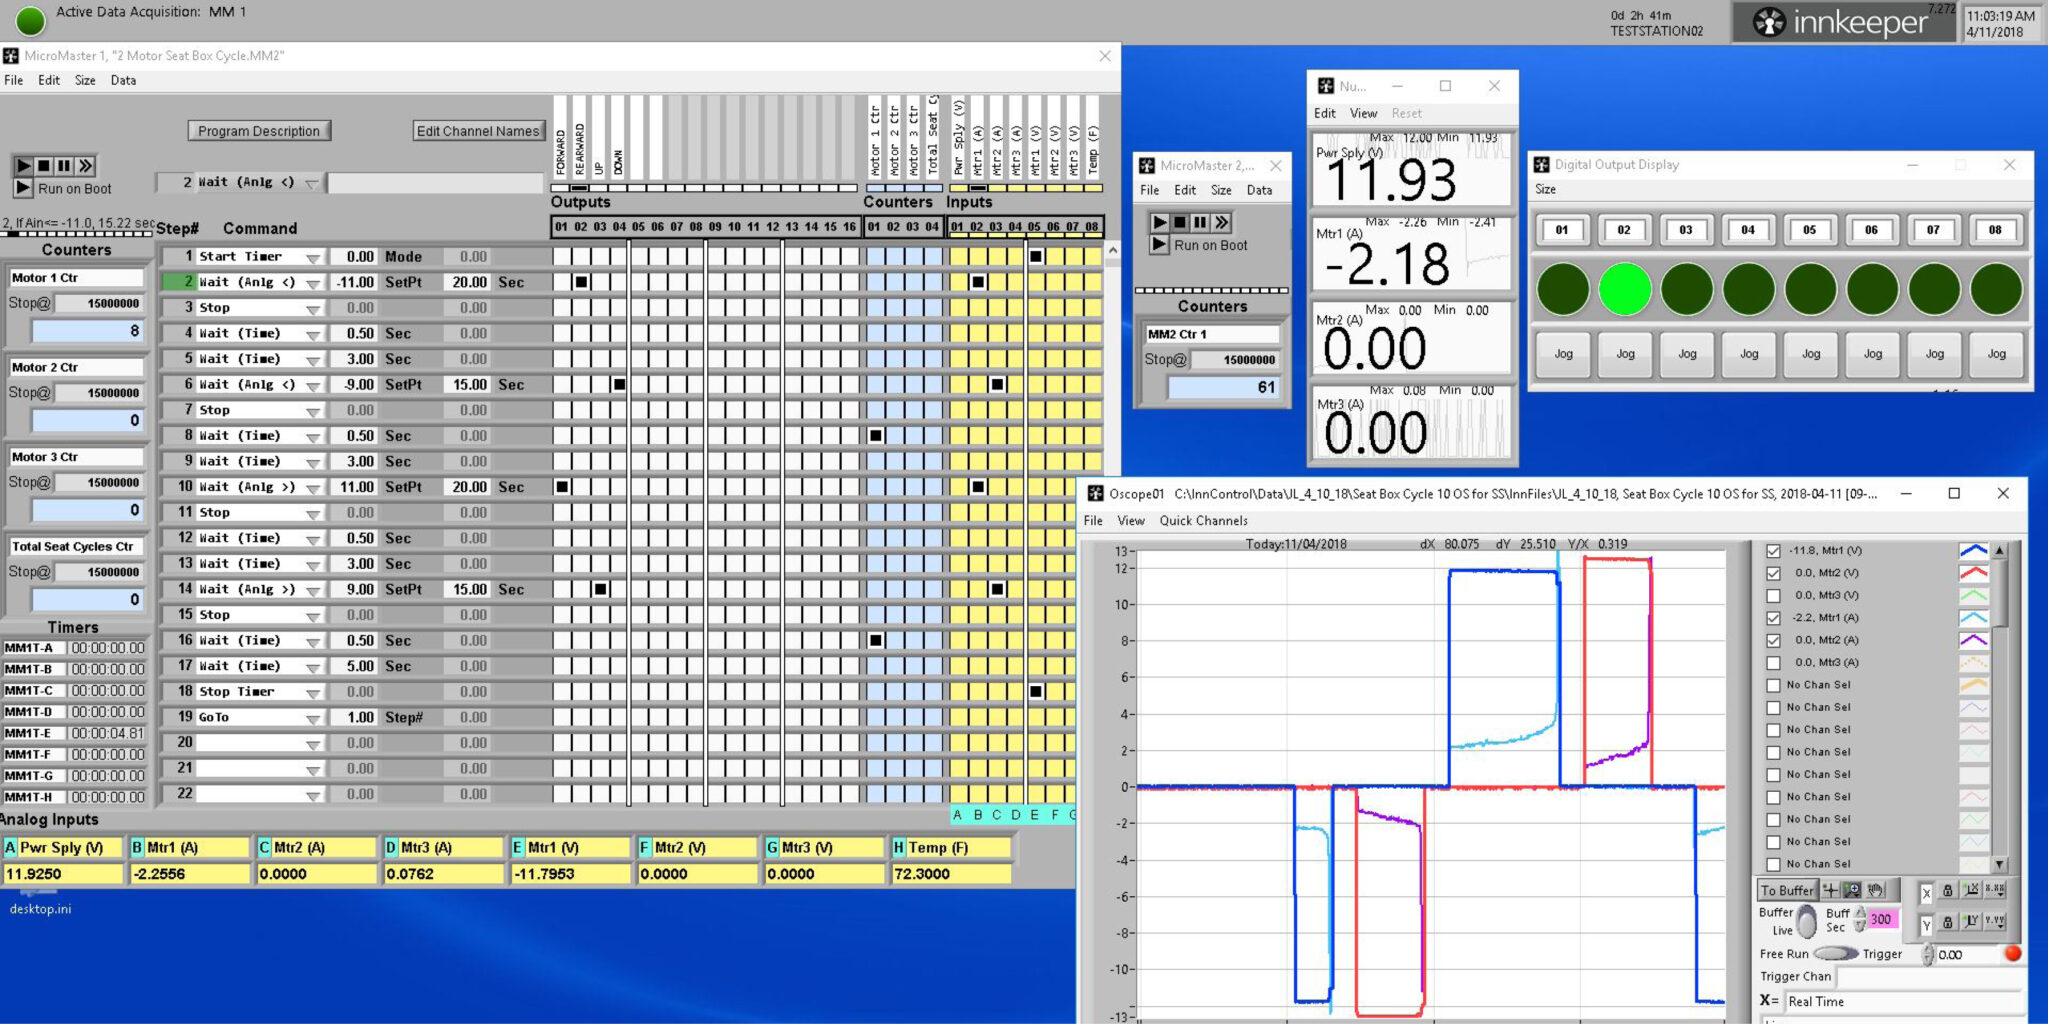Enable the Mtr3 (V) channel checkbox
The image size is (2048, 1024).
pos(1773,596)
